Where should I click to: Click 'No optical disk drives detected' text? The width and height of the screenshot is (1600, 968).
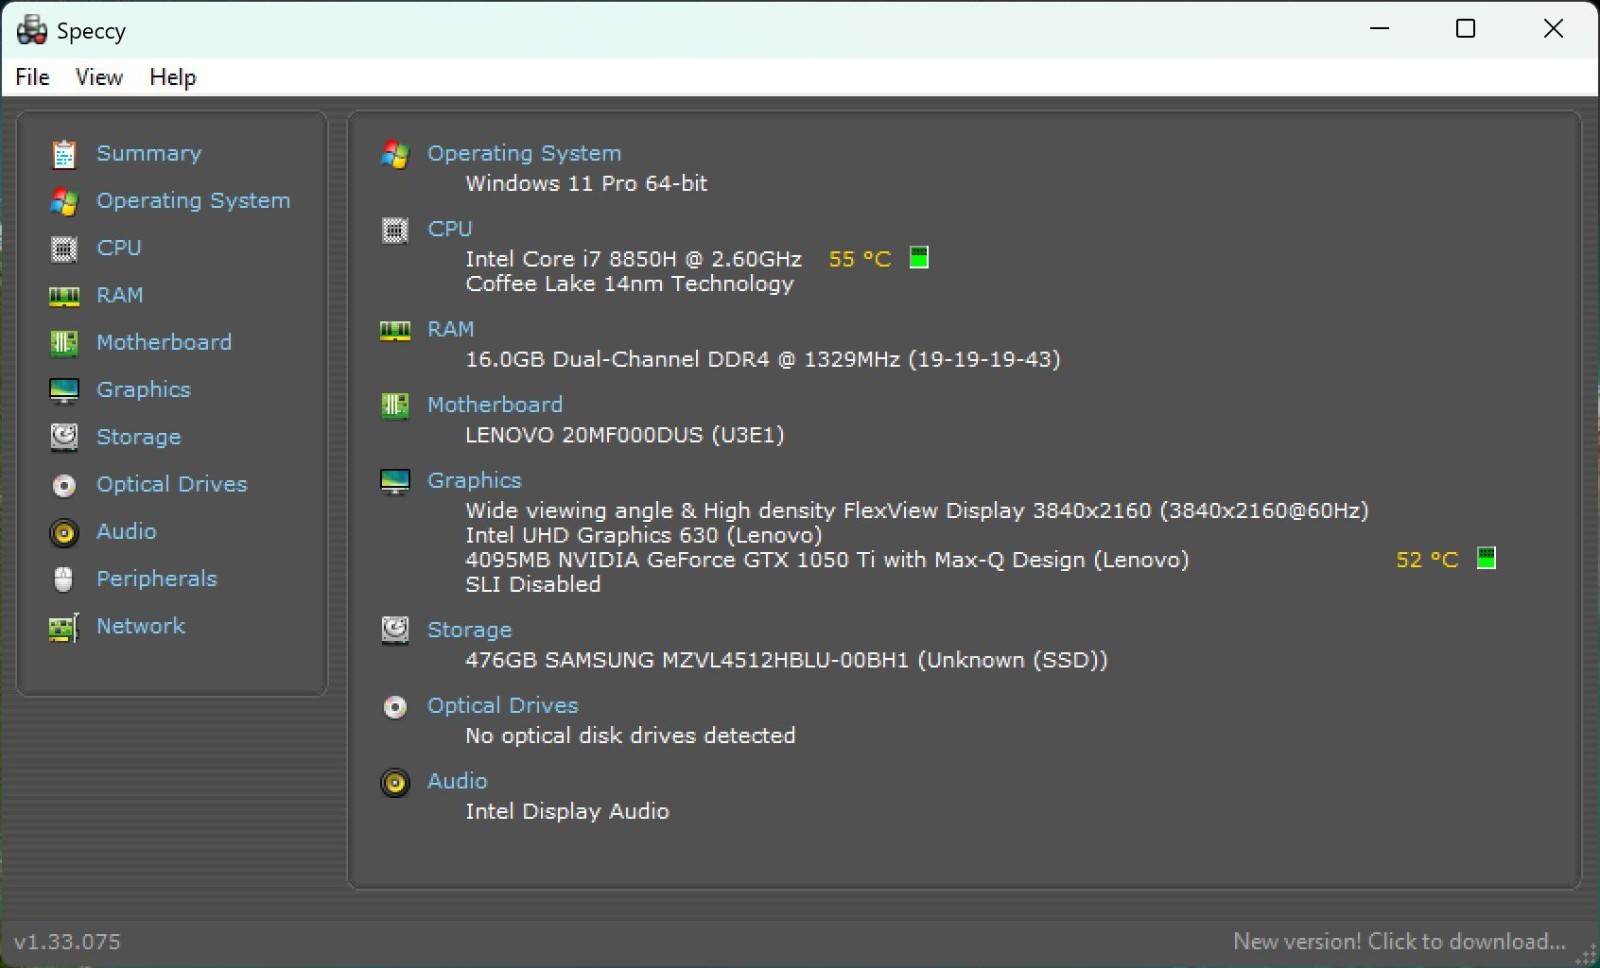630,736
